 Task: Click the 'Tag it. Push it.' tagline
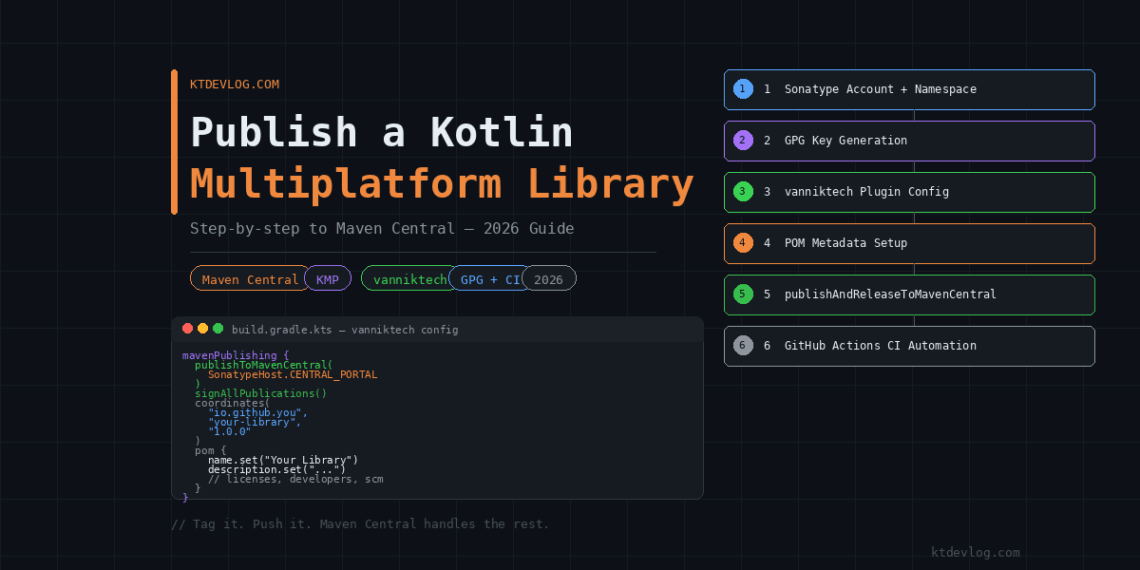360,524
